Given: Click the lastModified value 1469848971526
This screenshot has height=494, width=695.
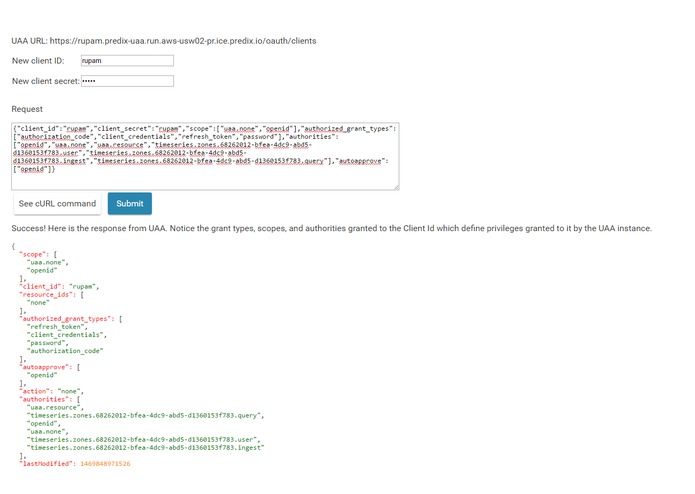Looking at the screenshot, I should tap(105, 464).
